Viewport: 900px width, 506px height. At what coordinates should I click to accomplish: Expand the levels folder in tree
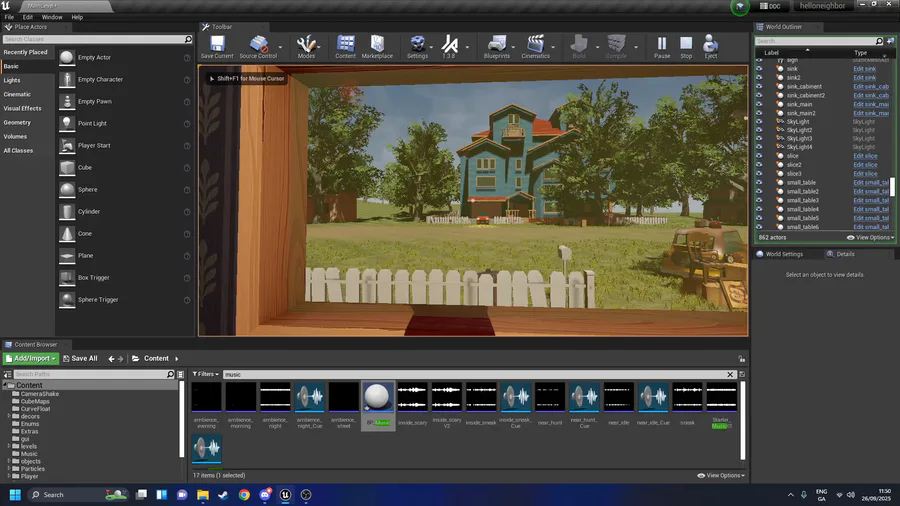9,446
